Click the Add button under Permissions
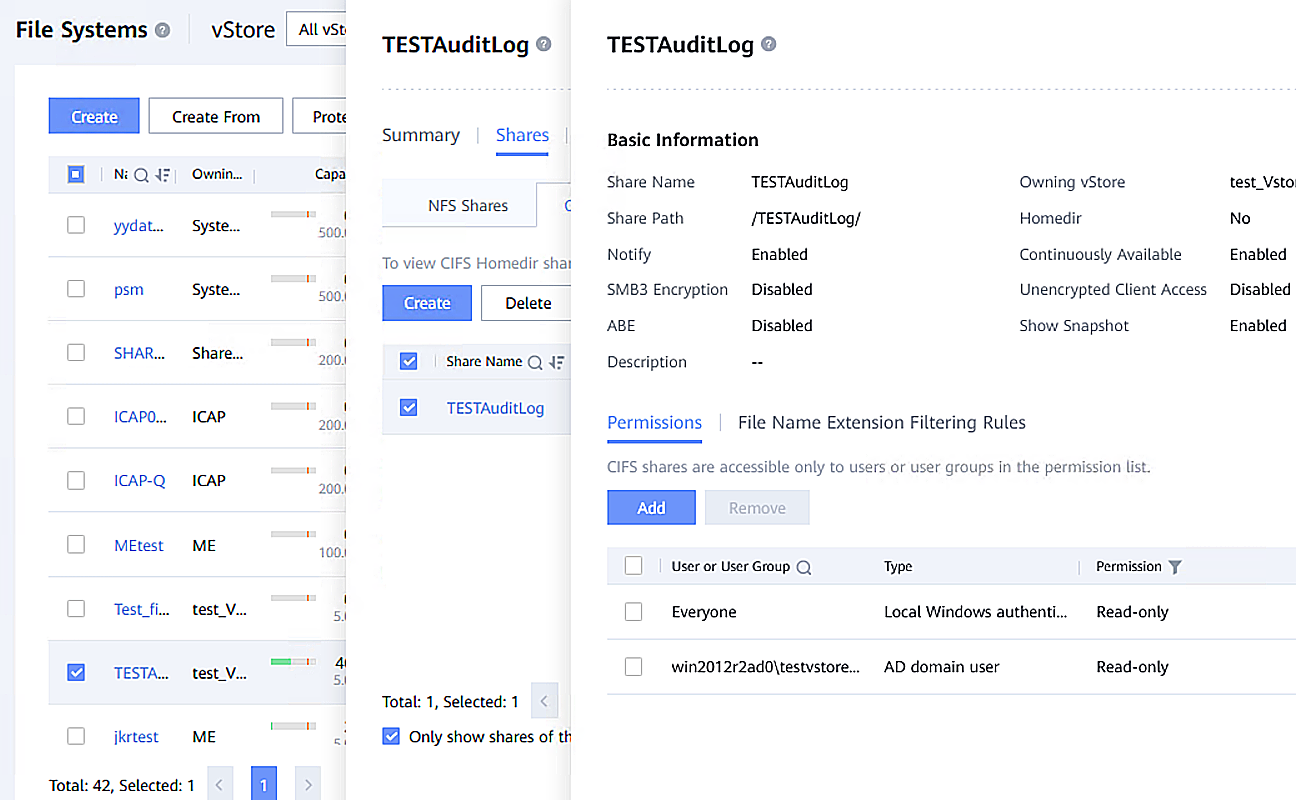The image size is (1296, 800). click(x=651, y=507)
